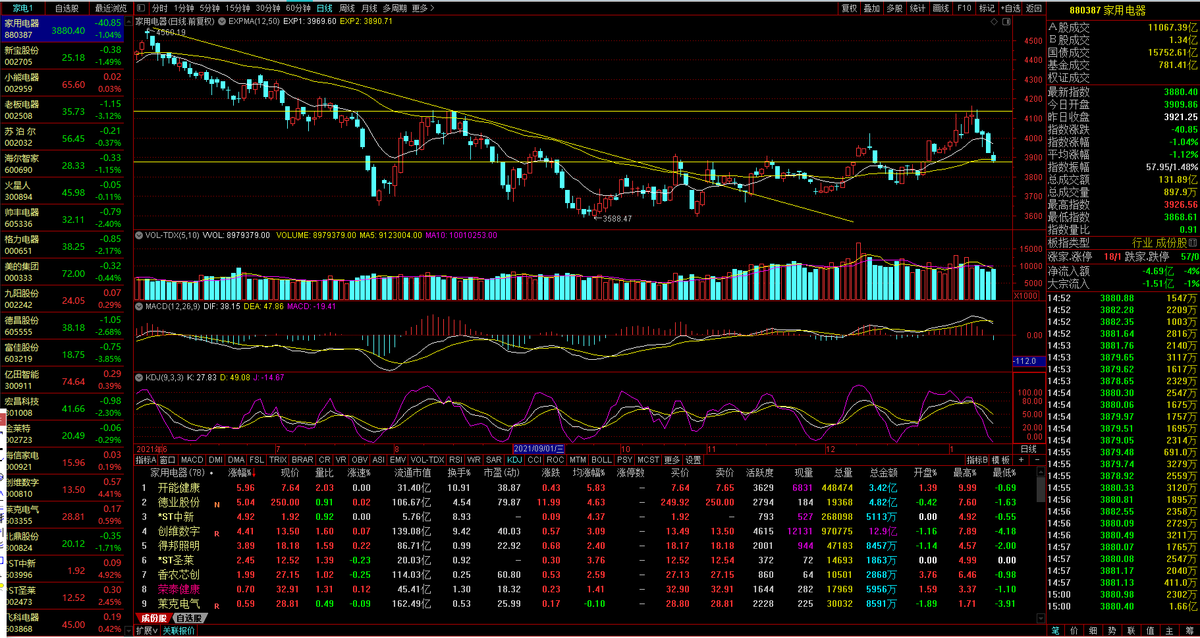Switch to MACD indicator tab
This screenshot has width=1200, height=638.
[x=193, y=460]
